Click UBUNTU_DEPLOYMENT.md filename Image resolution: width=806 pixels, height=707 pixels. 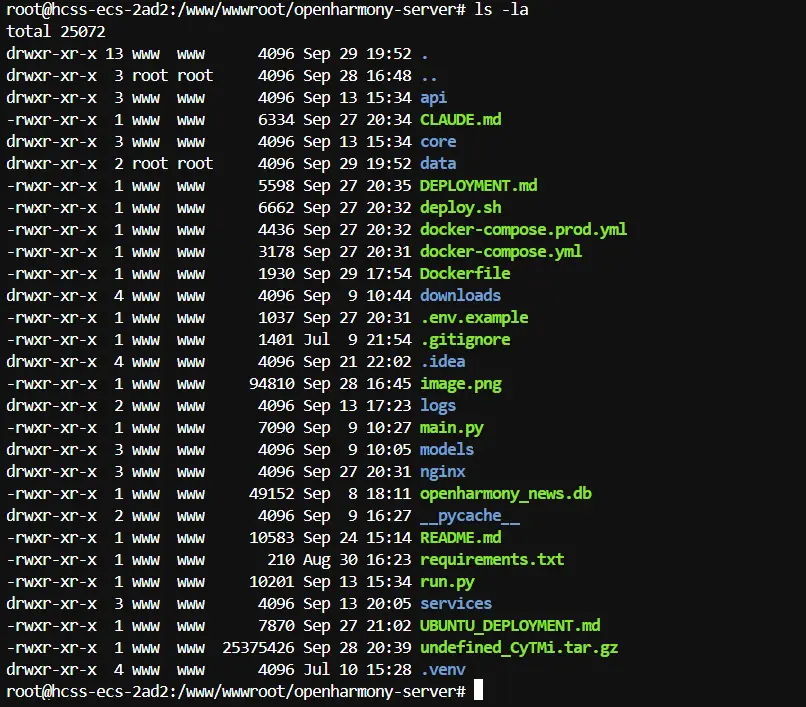(510, 625)
